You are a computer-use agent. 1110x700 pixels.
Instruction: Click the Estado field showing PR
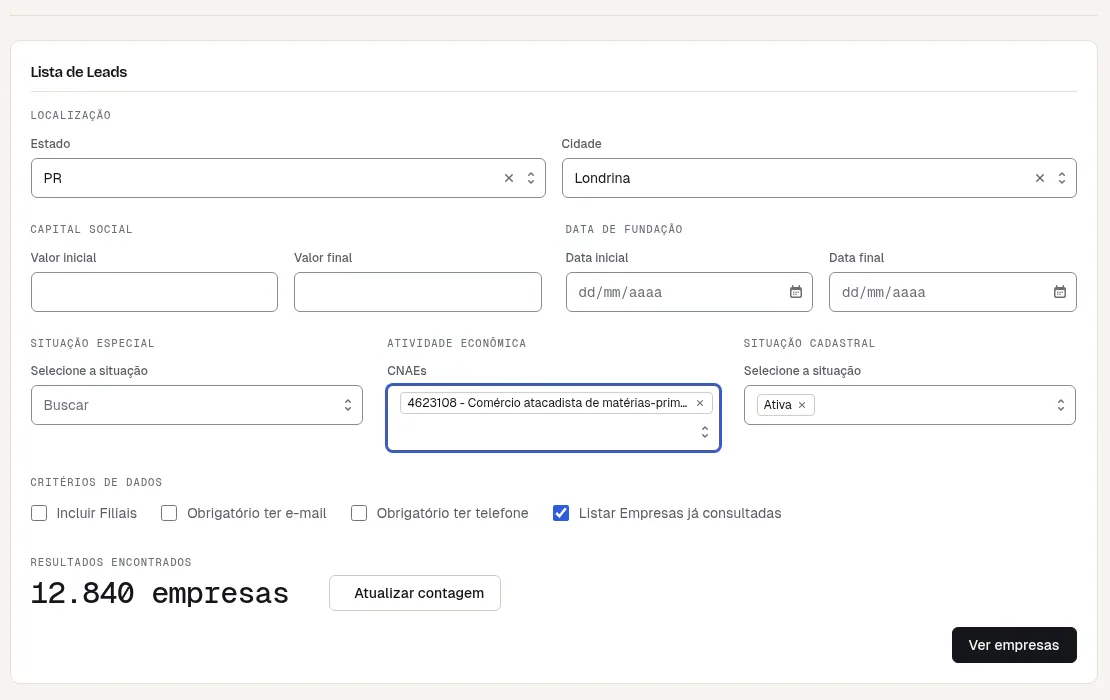pyautogui.click(x=288, y=178)
